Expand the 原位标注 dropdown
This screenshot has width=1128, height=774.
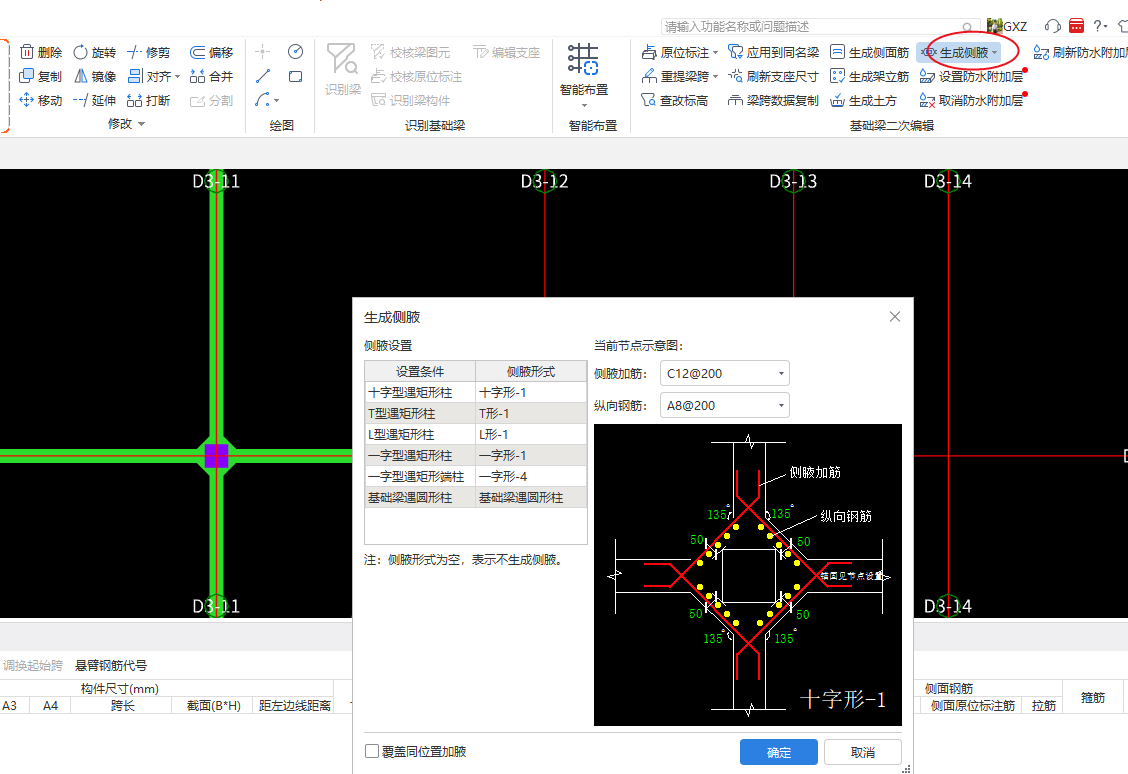[716, 53]
